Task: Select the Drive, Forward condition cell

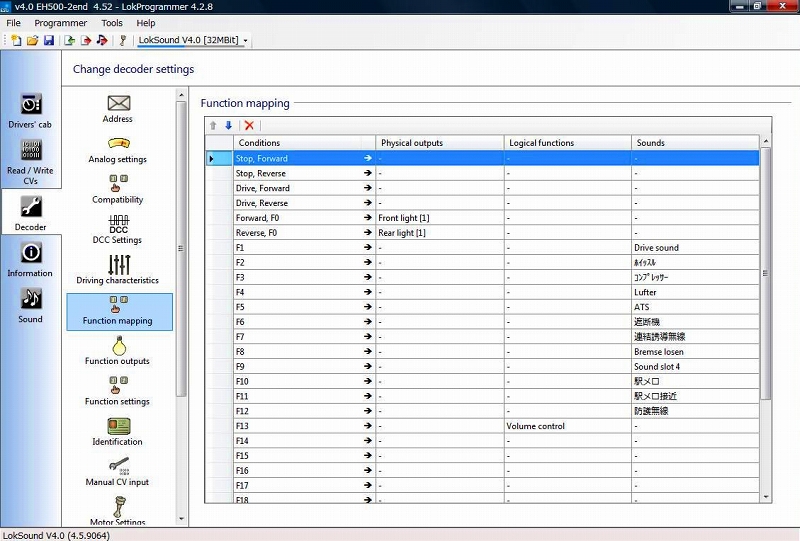Action: pos(305,188)
